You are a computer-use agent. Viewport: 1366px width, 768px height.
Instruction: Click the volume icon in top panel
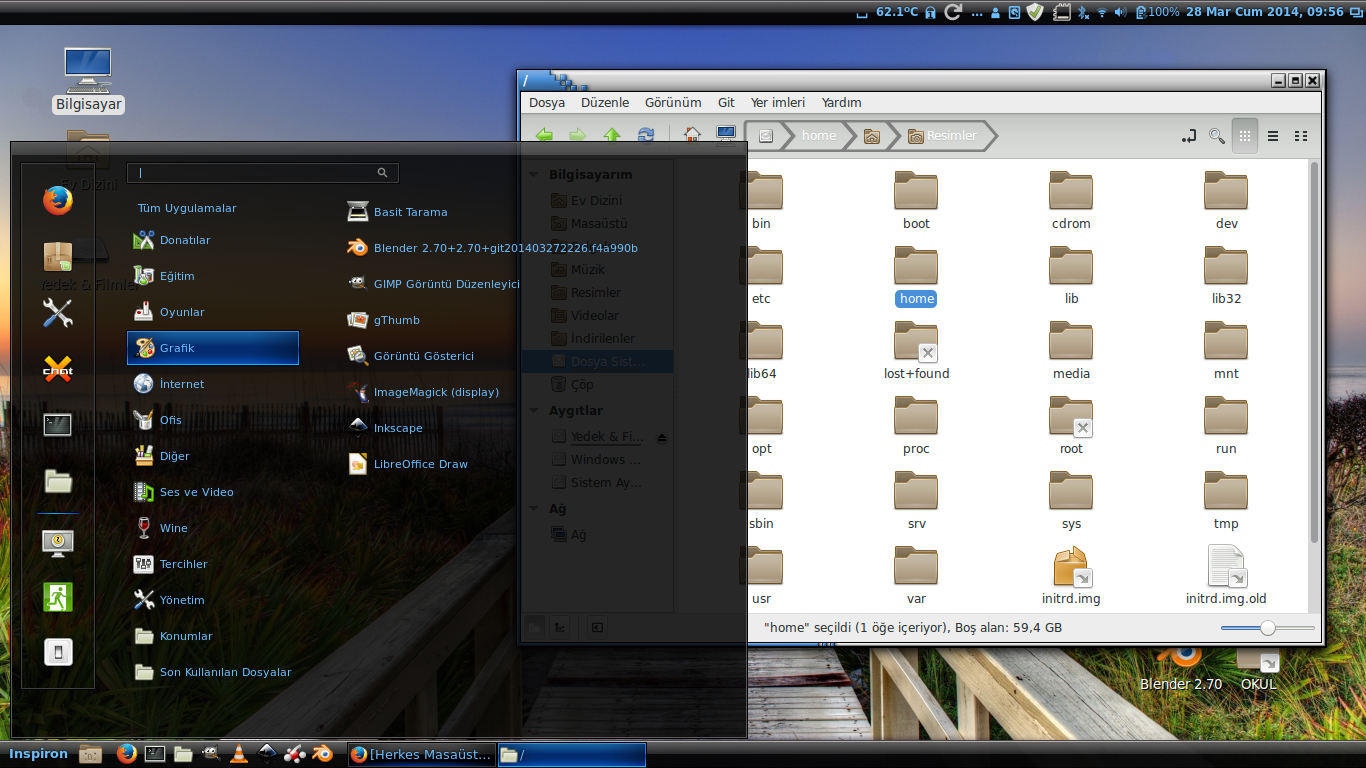1121,12
